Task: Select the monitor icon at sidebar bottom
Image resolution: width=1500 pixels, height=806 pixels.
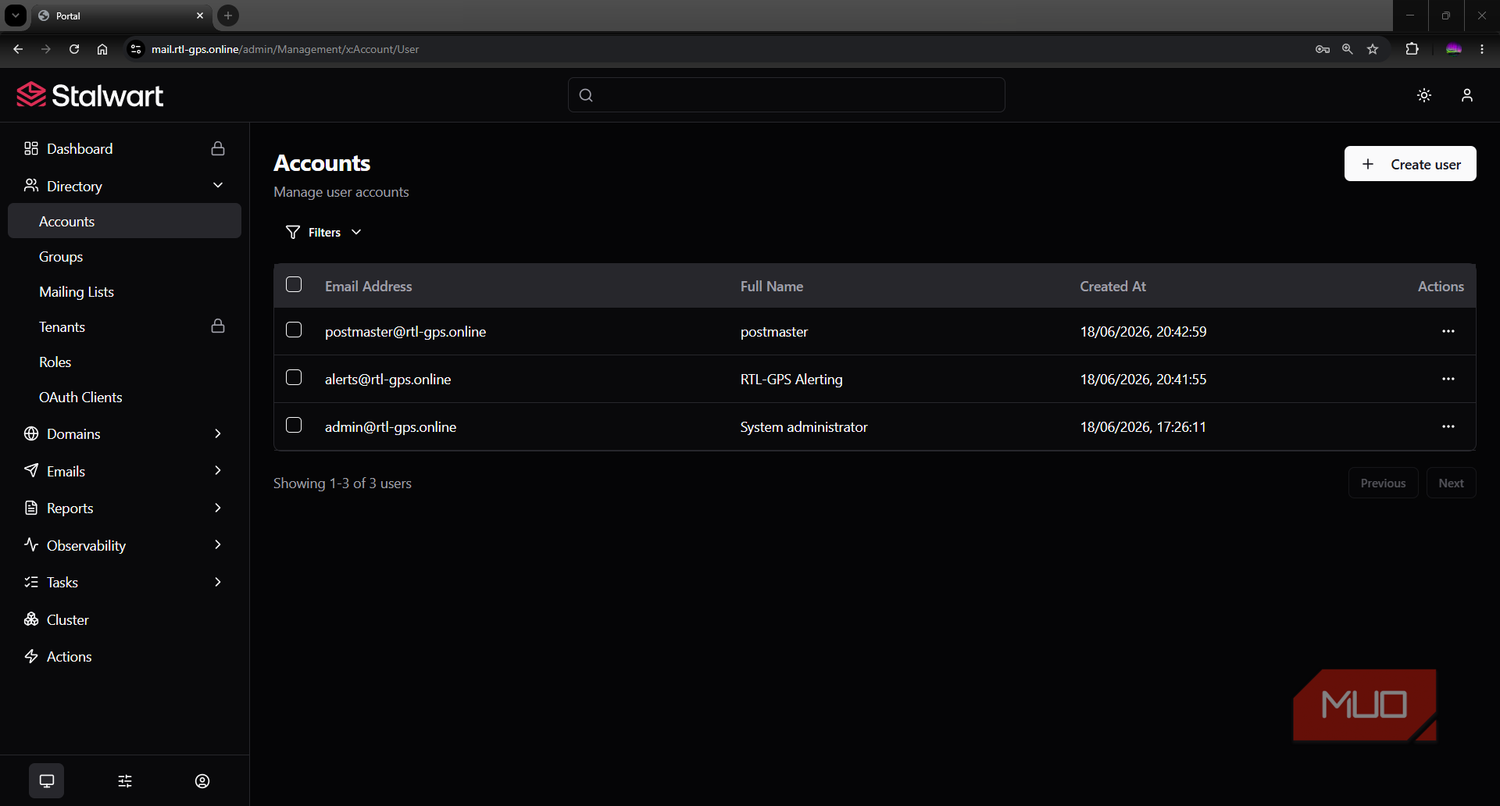Action: [x=46, y=781]
